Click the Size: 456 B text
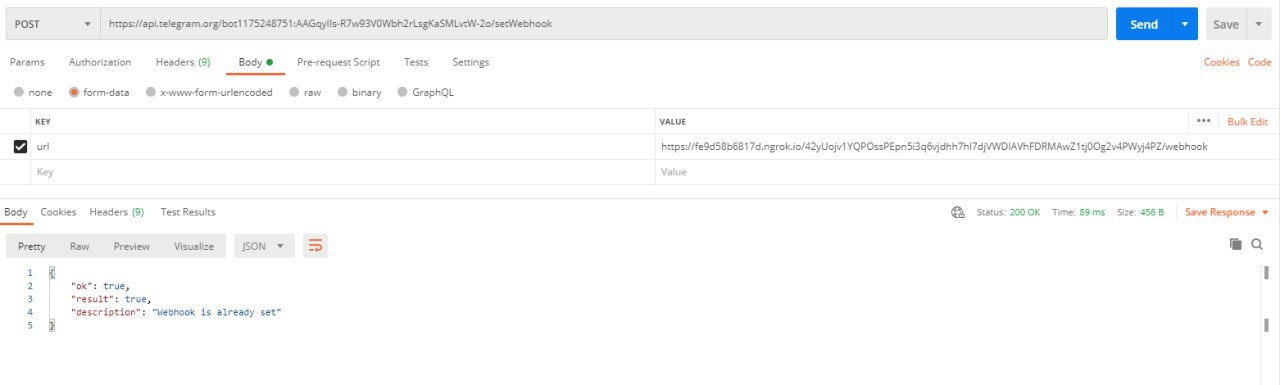Image resolution: width=1280 pixels, height=385 pixels. (x=1140, y=212)
